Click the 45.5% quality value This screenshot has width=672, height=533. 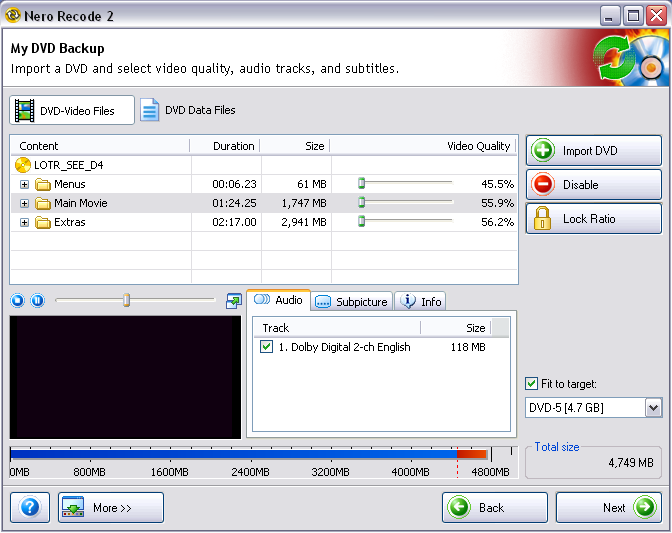coord(497,184)
